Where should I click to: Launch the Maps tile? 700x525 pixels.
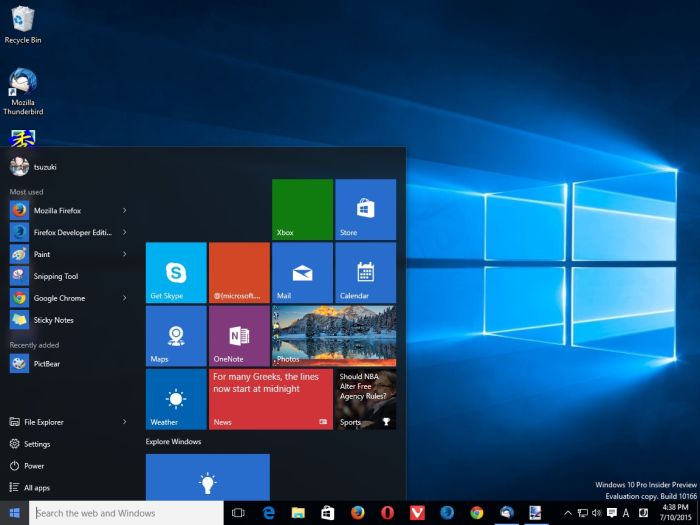pyautogui.click(x=176, y=335)
